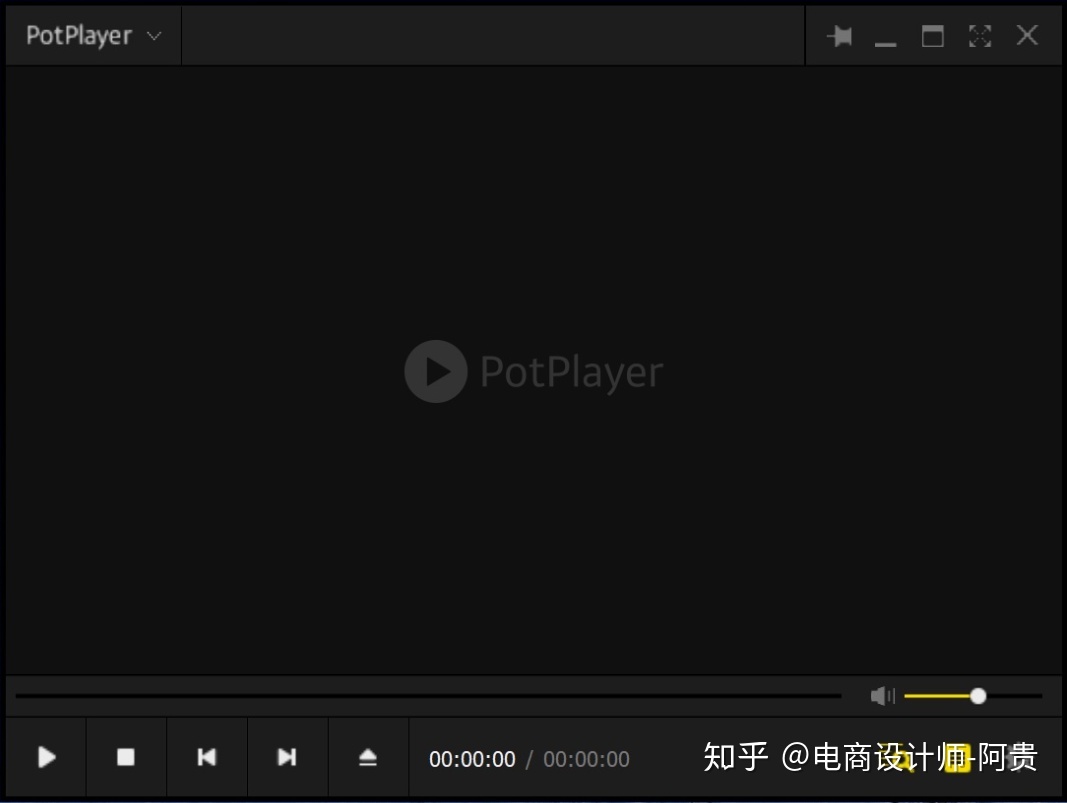Open a file with the eject button
1067x803 pixels.
(368, 757)
